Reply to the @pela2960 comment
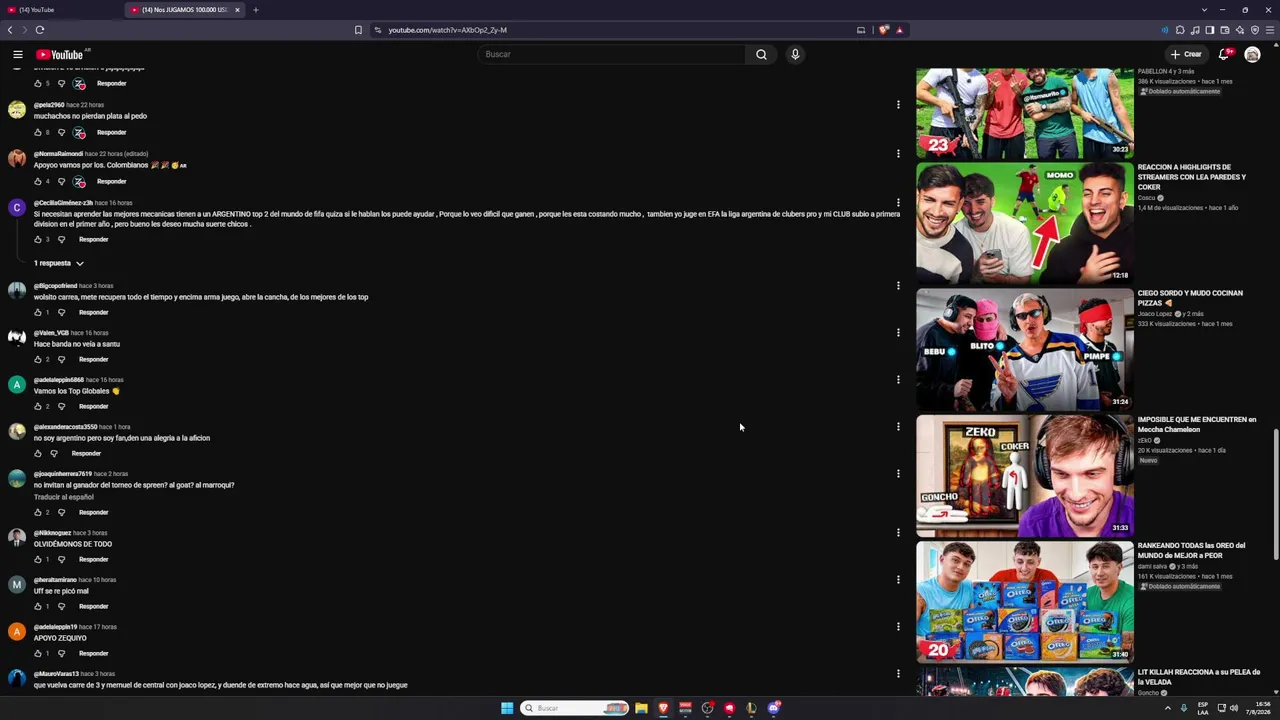This screenshot has width=1280, height=720. point(111,132)
